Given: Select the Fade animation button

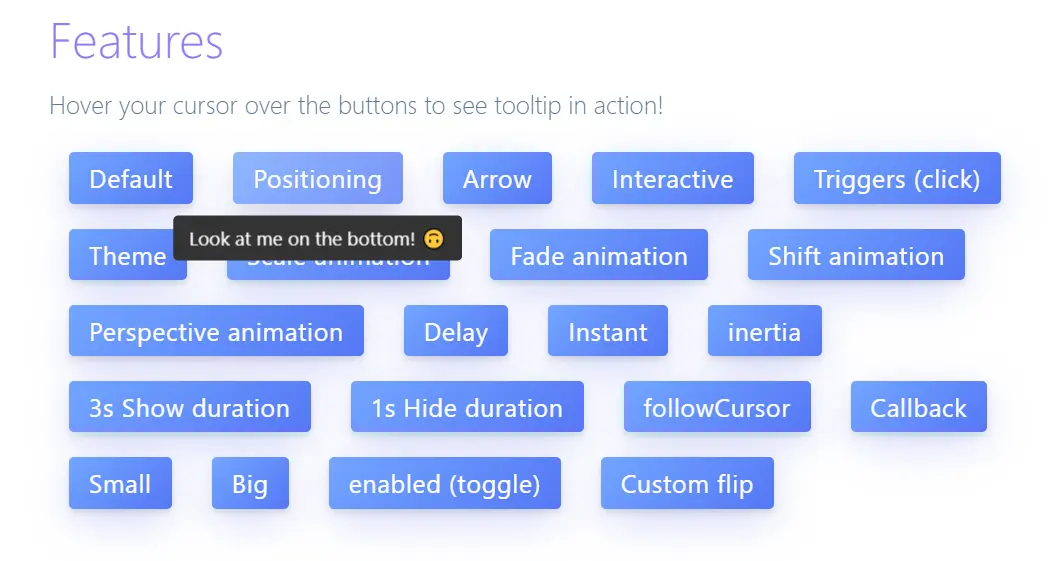Looking at the screenshot, I should 599,255.
